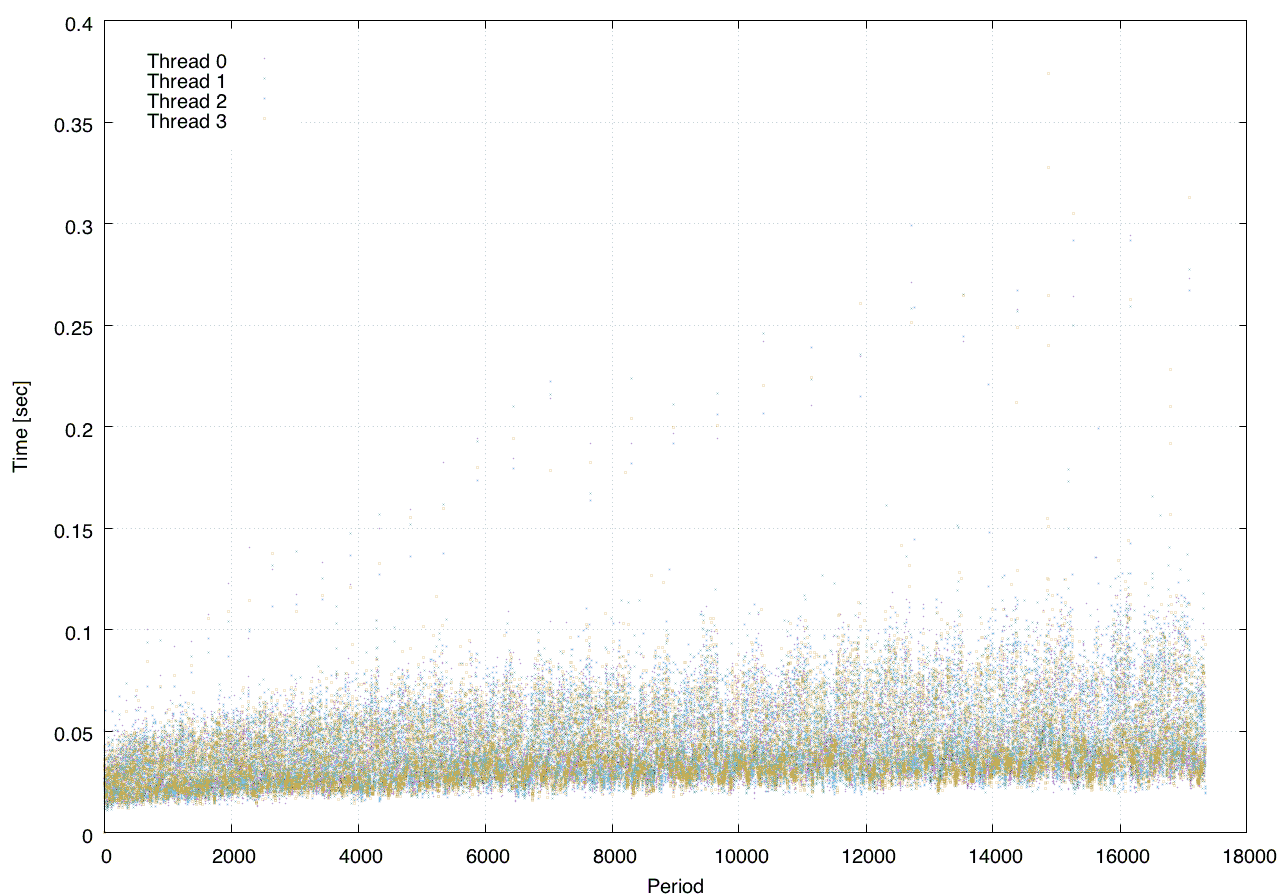Click the 'Thread 0' legend entry

(187, 61)
